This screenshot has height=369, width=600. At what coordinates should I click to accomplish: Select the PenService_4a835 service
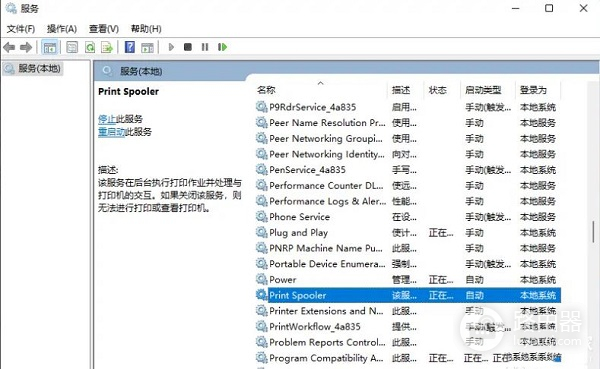point(408,170)
